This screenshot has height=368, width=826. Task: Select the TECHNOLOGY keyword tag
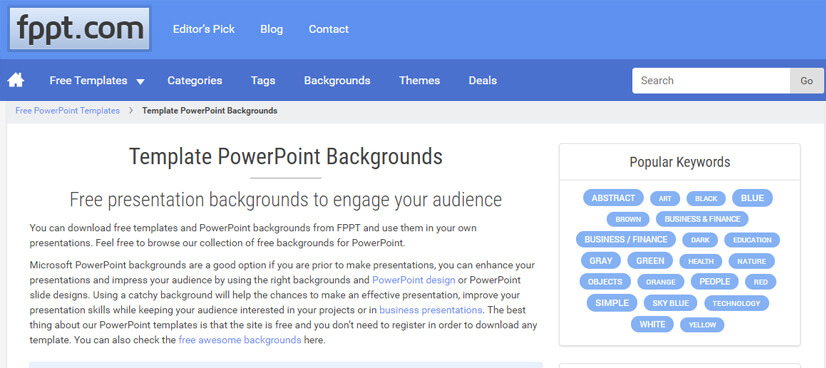point(736,303)
